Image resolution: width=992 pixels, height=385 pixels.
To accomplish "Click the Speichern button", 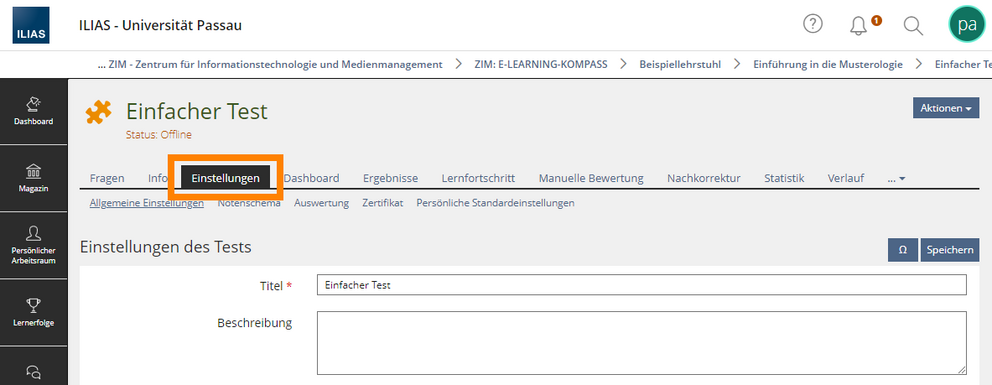I will pos(950,250).
